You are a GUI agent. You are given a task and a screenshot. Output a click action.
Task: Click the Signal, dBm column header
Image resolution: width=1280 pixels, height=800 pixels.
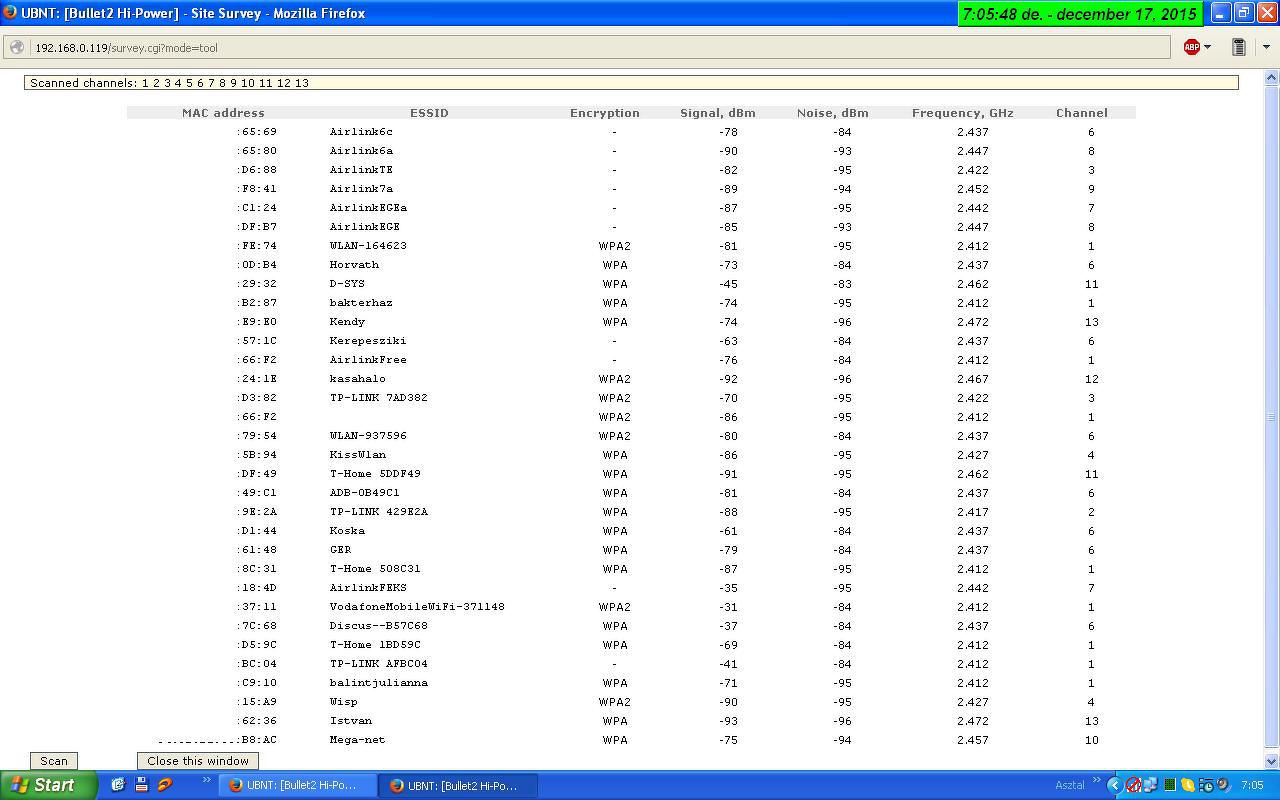click(718, 113)
